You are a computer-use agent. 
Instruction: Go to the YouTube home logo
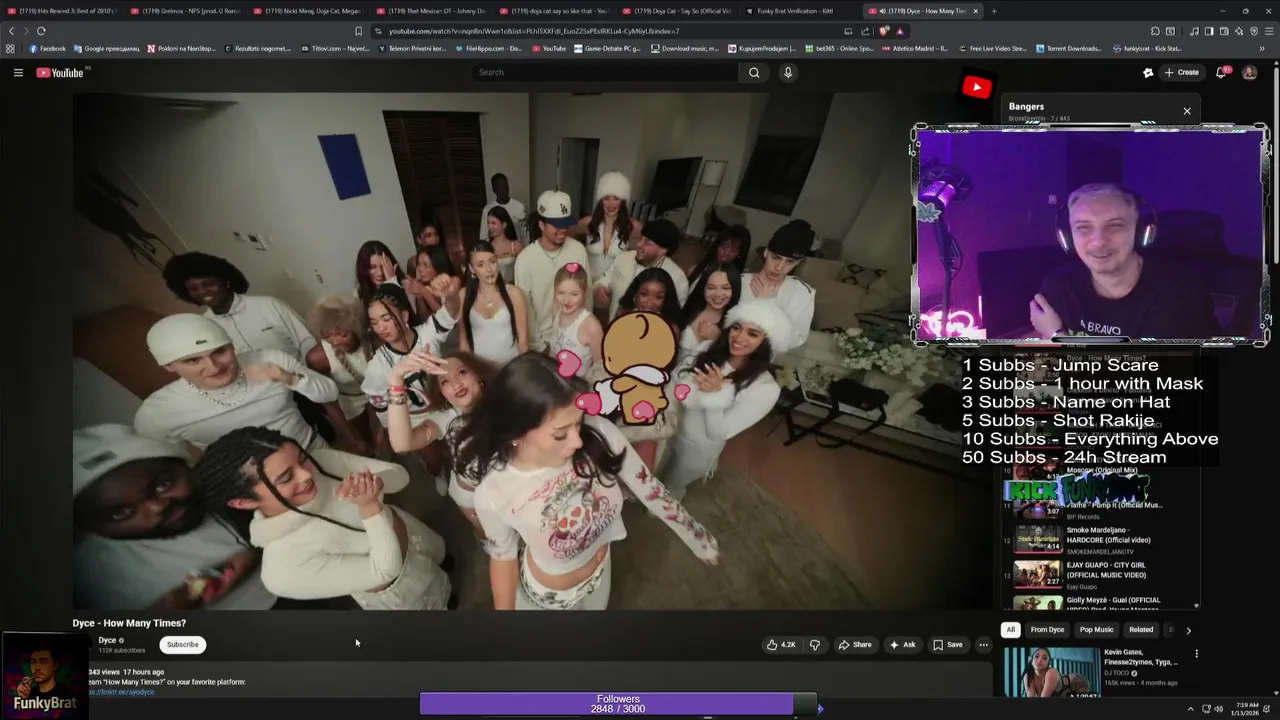click(x=61, y=72)
